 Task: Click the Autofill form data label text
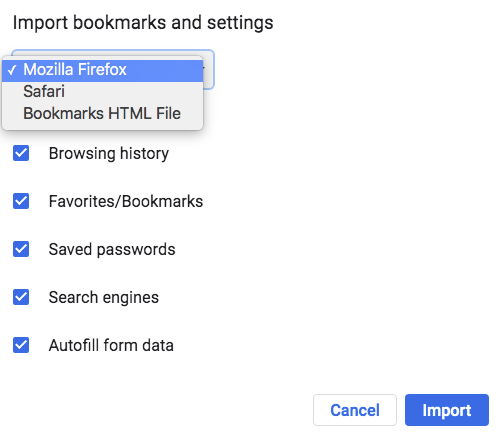tap(111, 345)
